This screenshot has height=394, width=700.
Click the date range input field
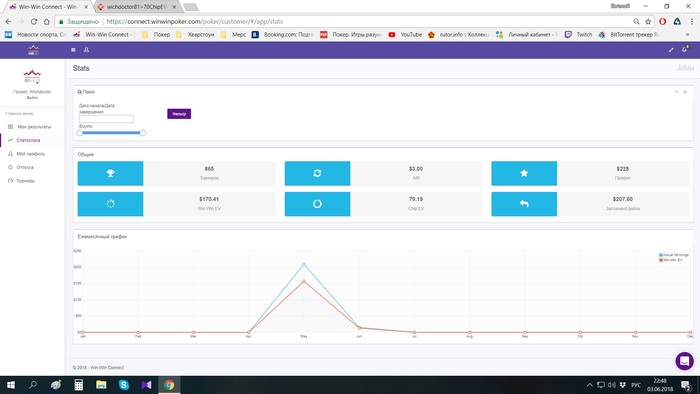click(106, 119)
